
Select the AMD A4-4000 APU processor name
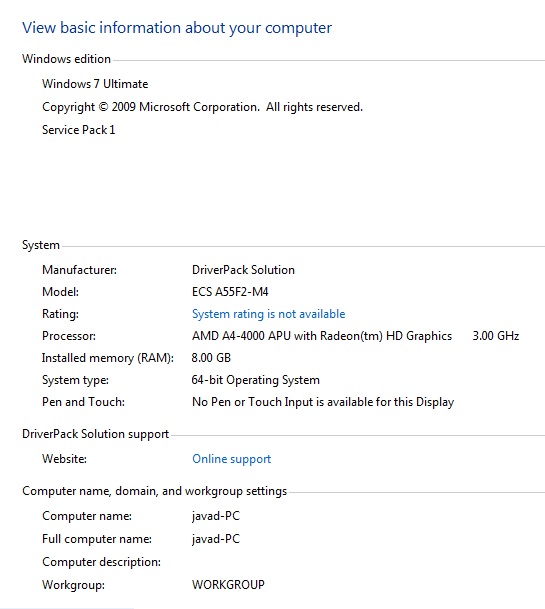(322, 336)
